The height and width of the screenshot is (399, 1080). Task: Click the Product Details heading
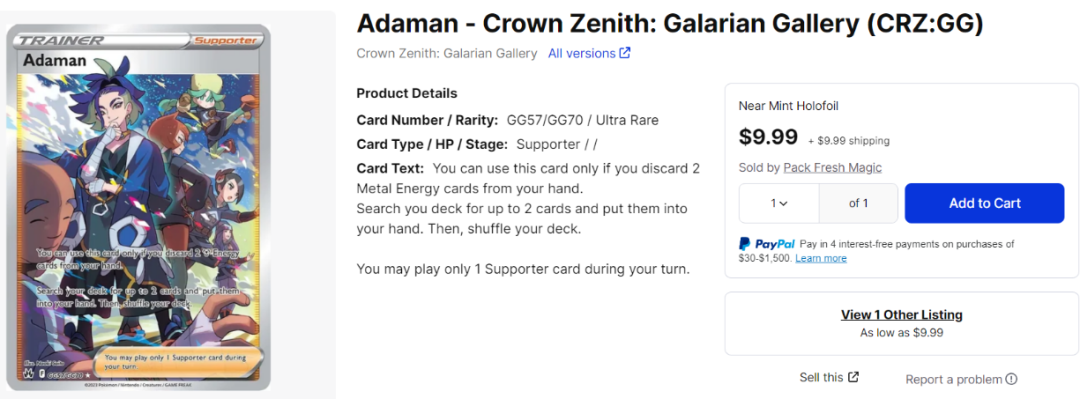407,93
